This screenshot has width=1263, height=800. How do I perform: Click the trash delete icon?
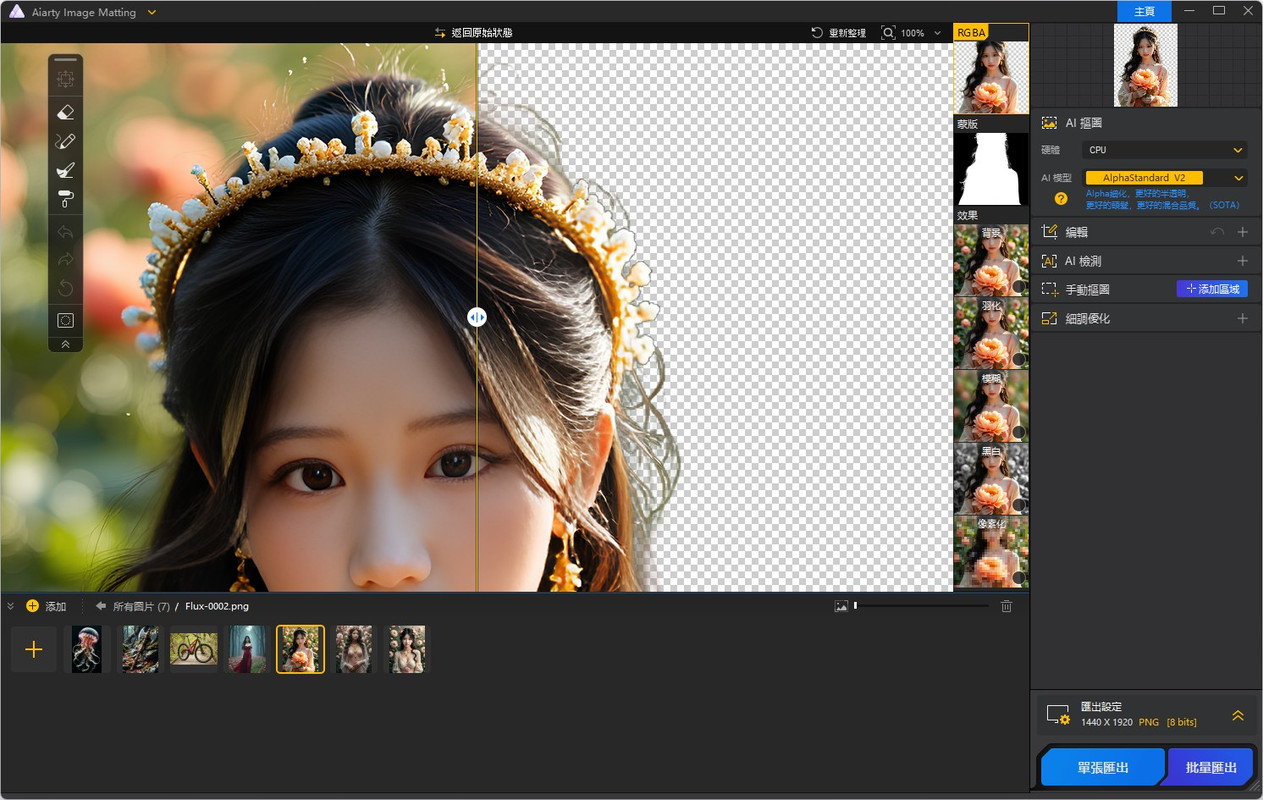coord(1007,606)
